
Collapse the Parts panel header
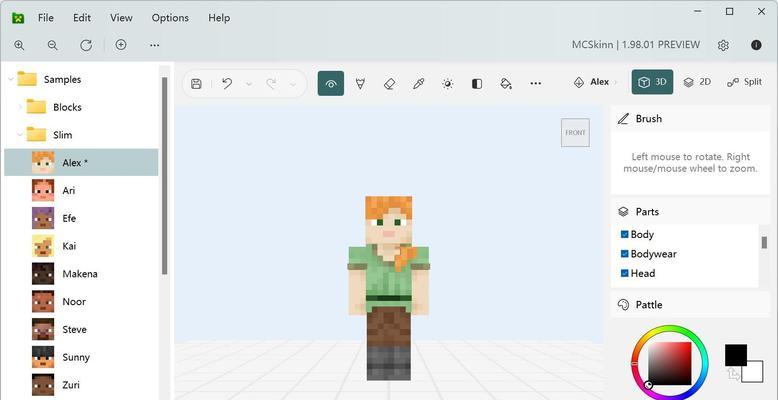[x=690, y=211]
